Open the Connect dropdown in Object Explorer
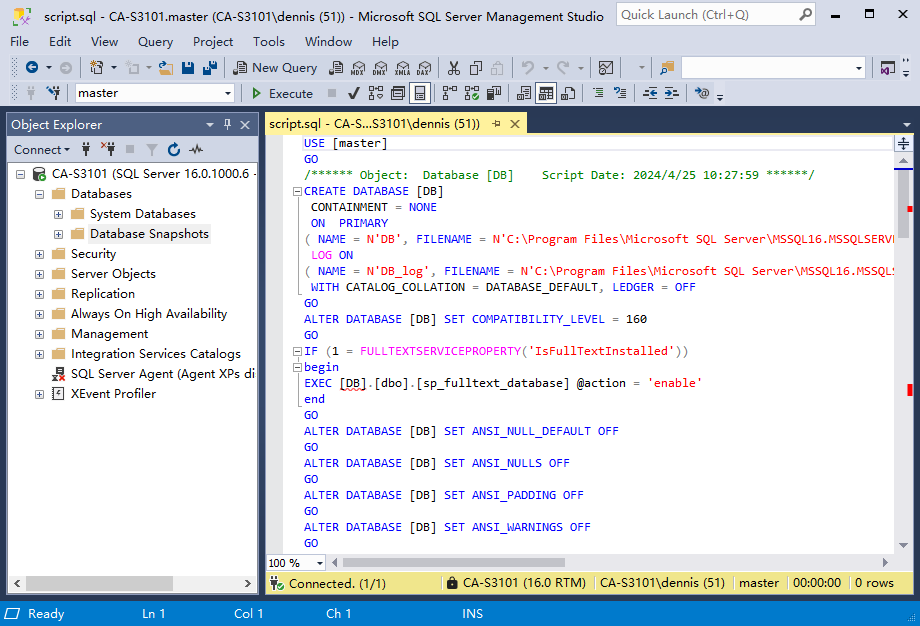 [x=42, y=150]
